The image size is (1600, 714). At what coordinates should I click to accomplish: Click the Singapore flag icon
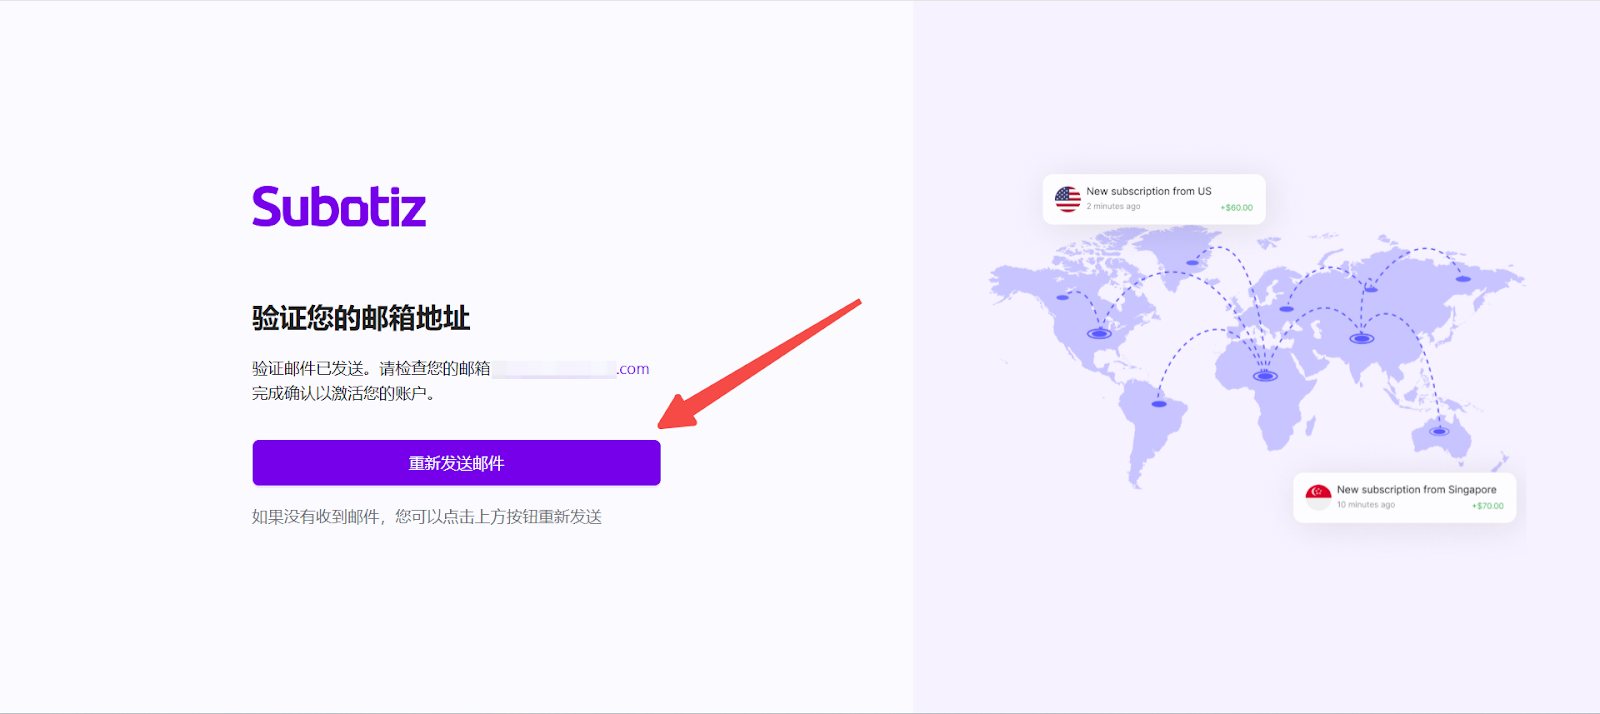coord(1318,496)
